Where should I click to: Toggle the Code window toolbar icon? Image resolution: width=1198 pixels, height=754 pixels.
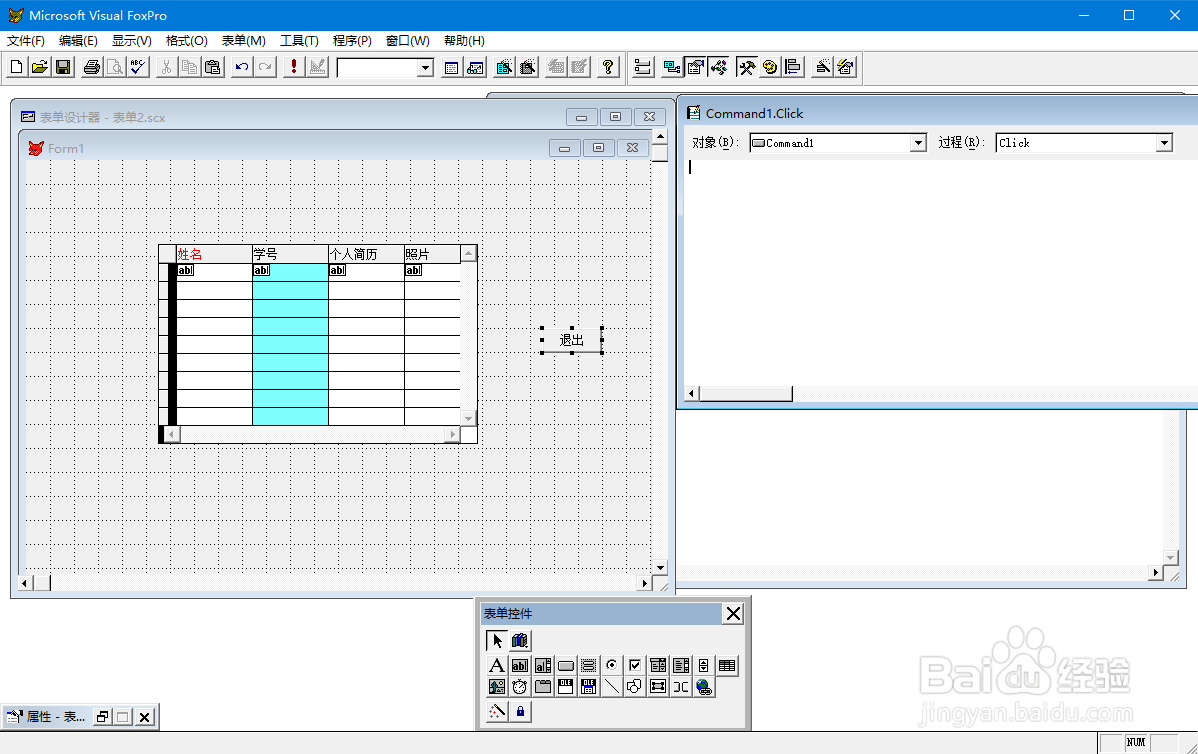(719, 67)
